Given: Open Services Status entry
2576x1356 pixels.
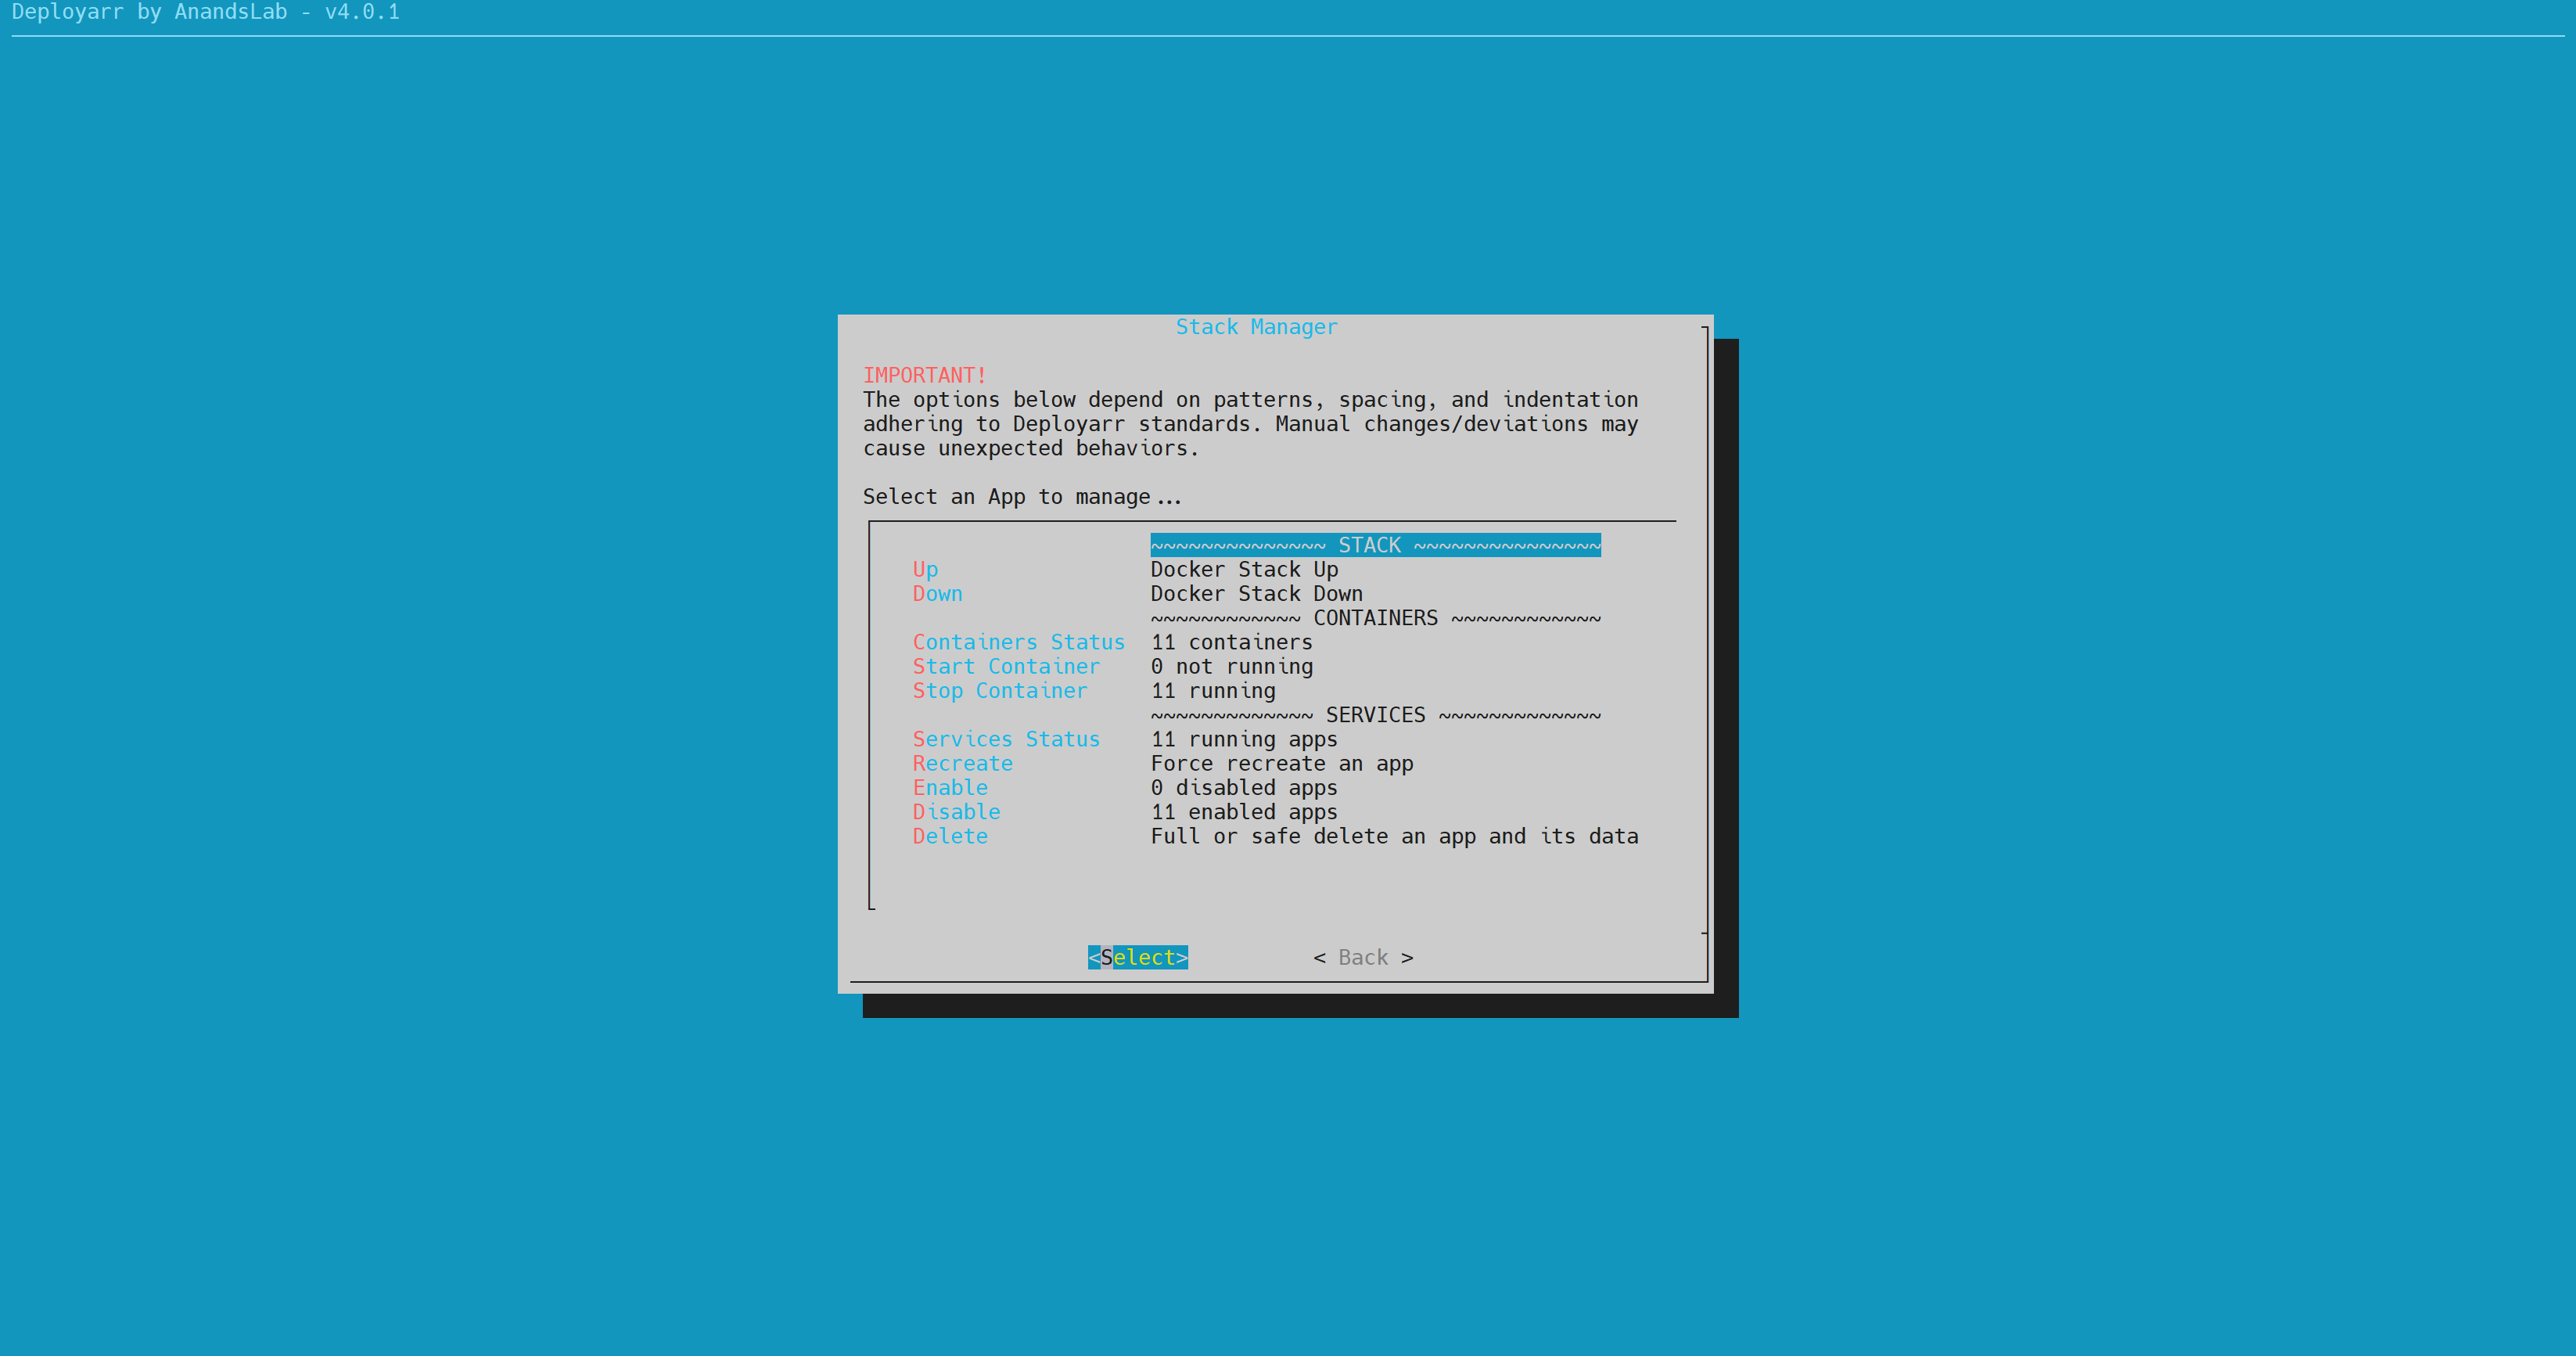Looking at the screenshot, I should point(1005,739).
